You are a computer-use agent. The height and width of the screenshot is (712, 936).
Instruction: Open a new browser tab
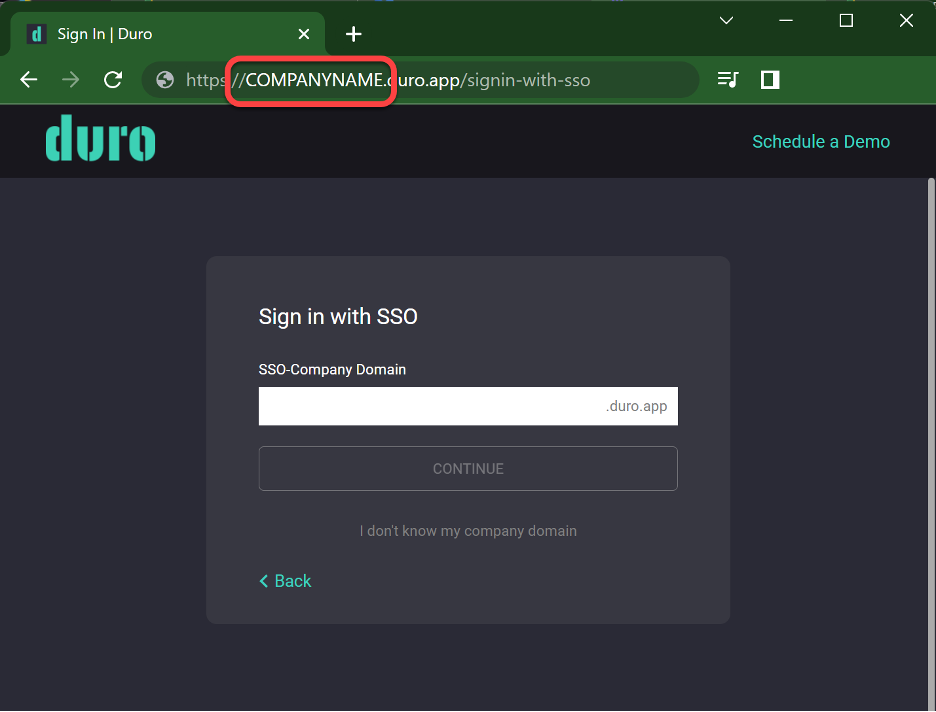[353, 34]
